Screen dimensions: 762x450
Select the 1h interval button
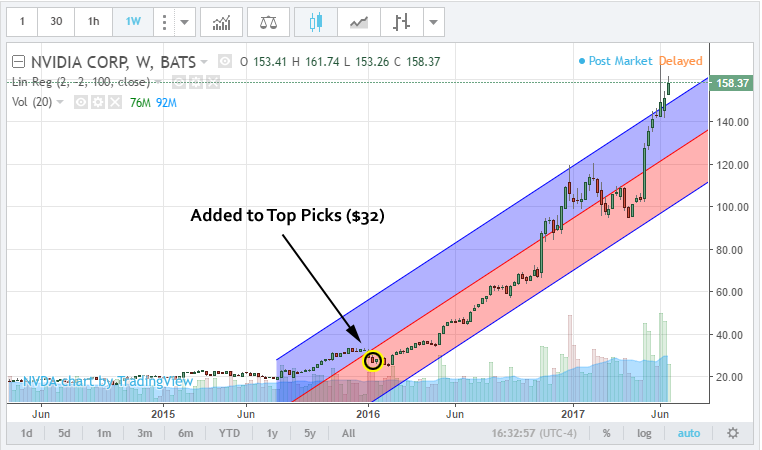pos(93,22)
